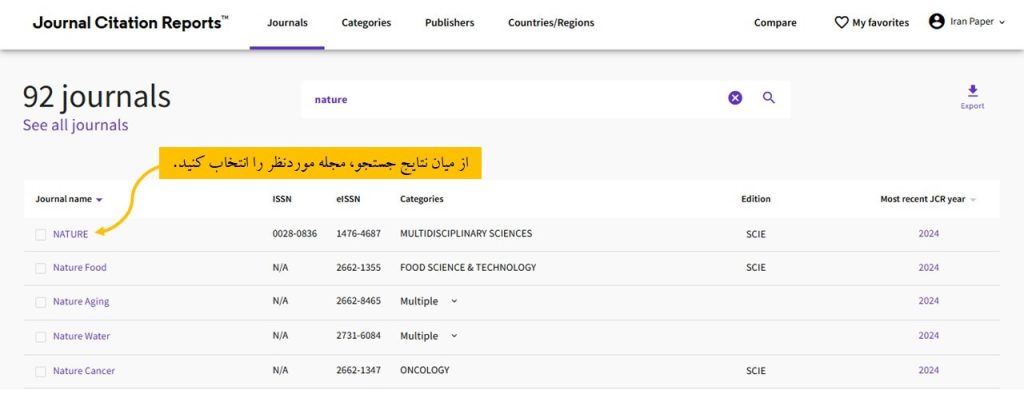Click the Categories column header
The image size is (1024, 394).
pos(422,199)
